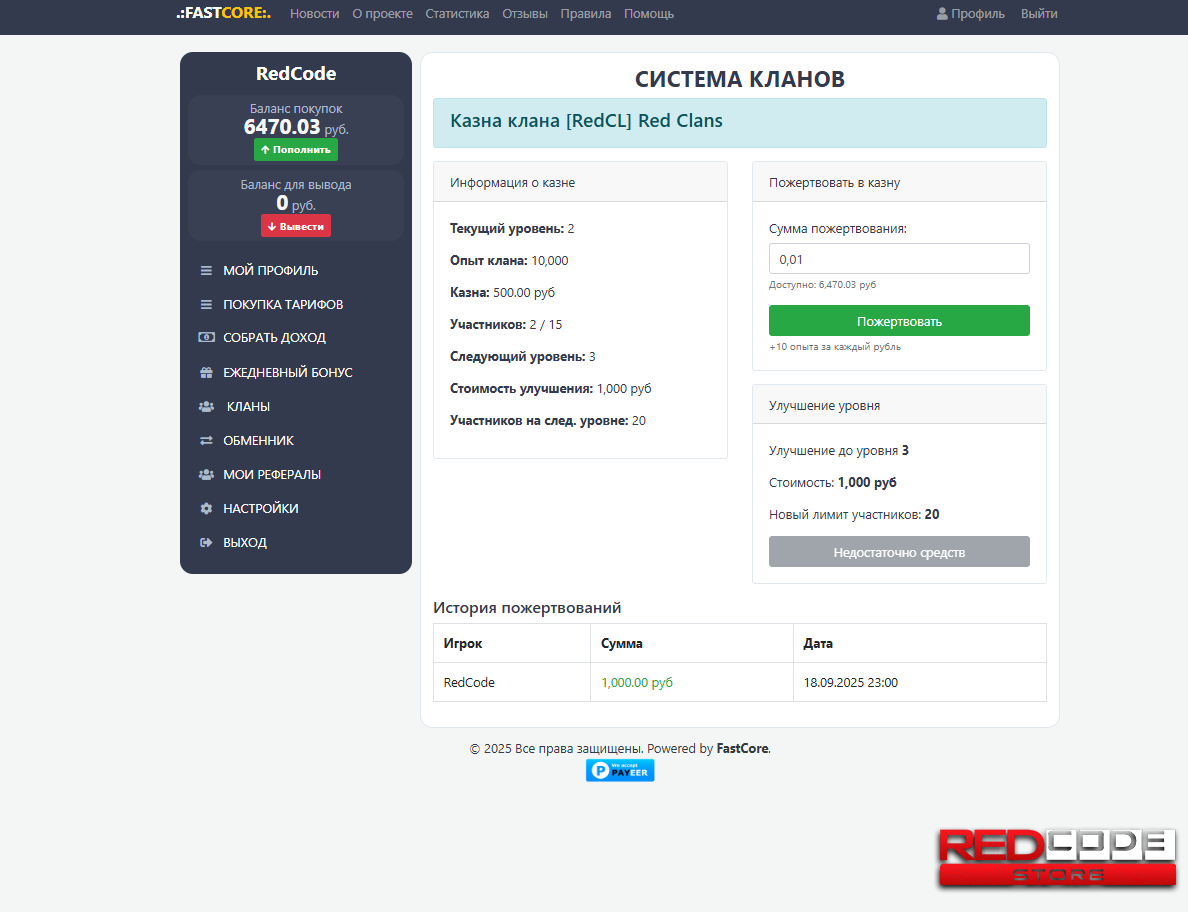
Task: Open the Новости menu item
Action: (314, 14)
